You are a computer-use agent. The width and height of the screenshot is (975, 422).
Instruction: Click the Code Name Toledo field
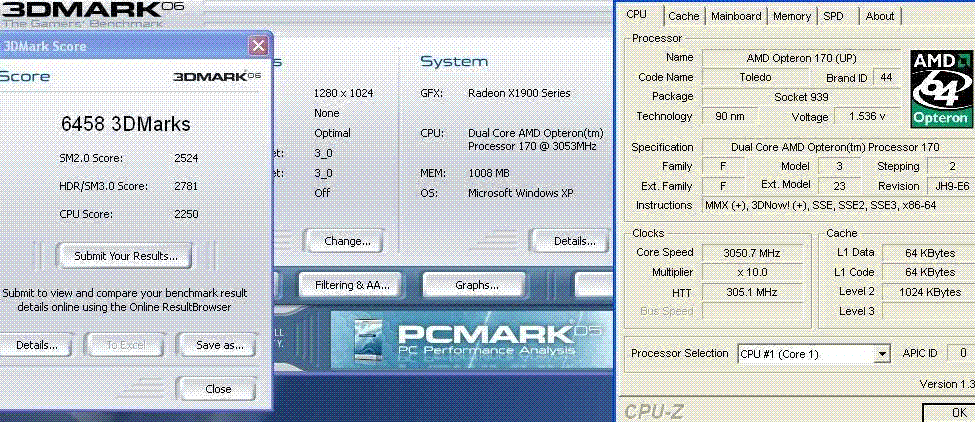pyautogui.click(x=756, y=78)
